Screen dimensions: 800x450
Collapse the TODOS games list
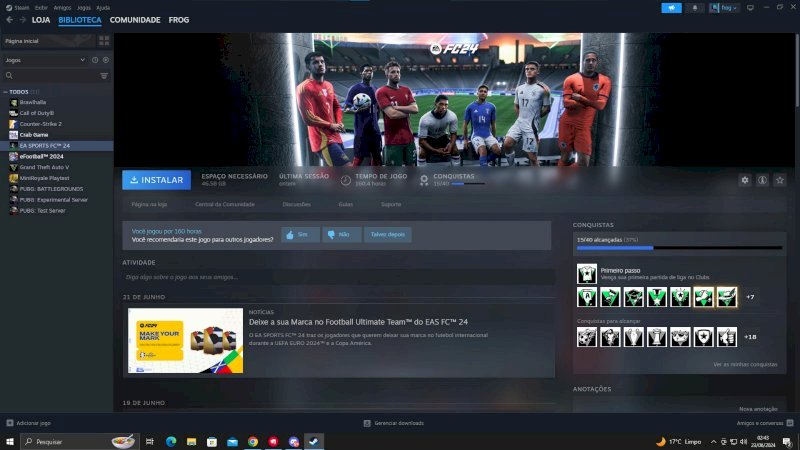coord(6,92)
